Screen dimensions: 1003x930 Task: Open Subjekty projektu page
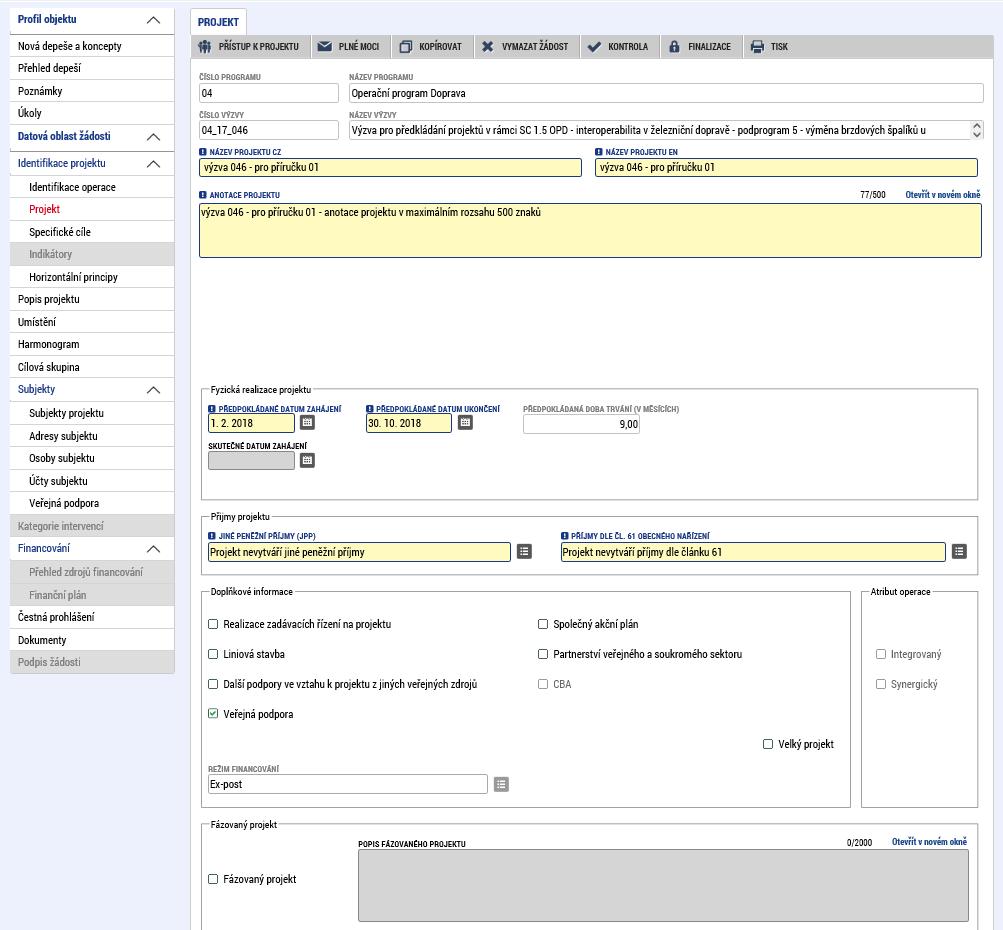click(92, 413)
